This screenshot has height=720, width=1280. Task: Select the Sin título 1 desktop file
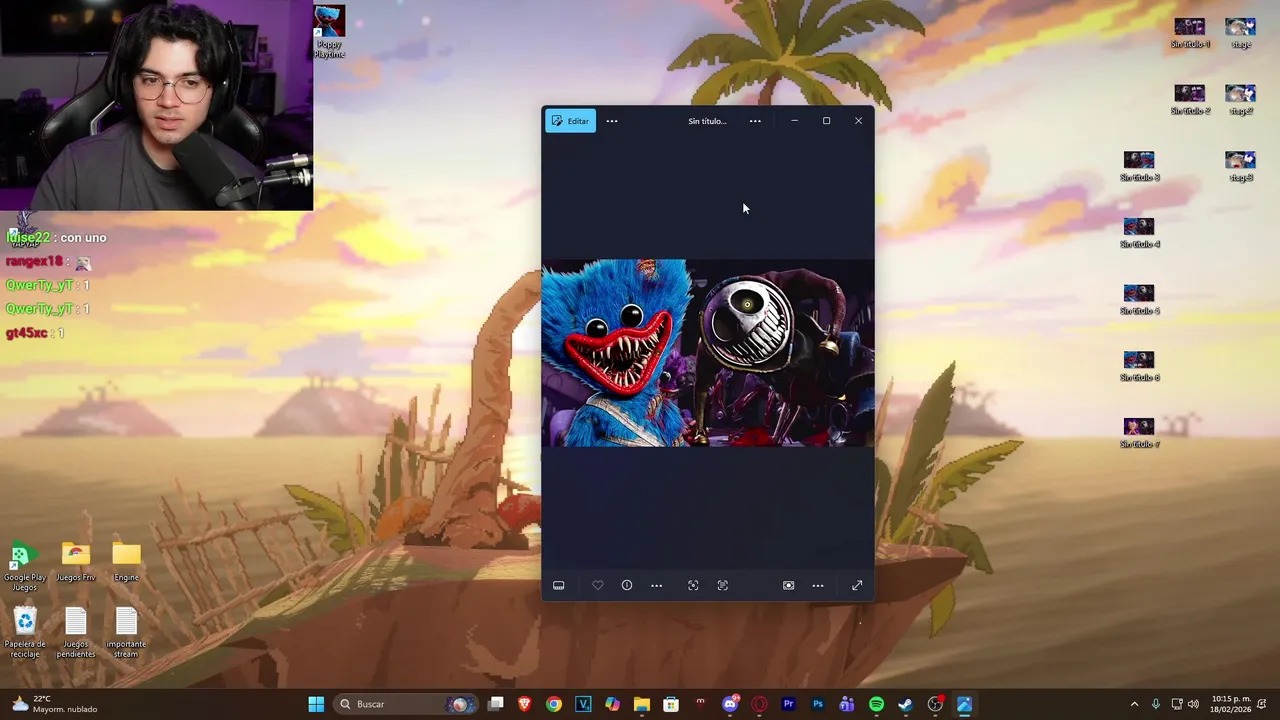click(1190, 33)
